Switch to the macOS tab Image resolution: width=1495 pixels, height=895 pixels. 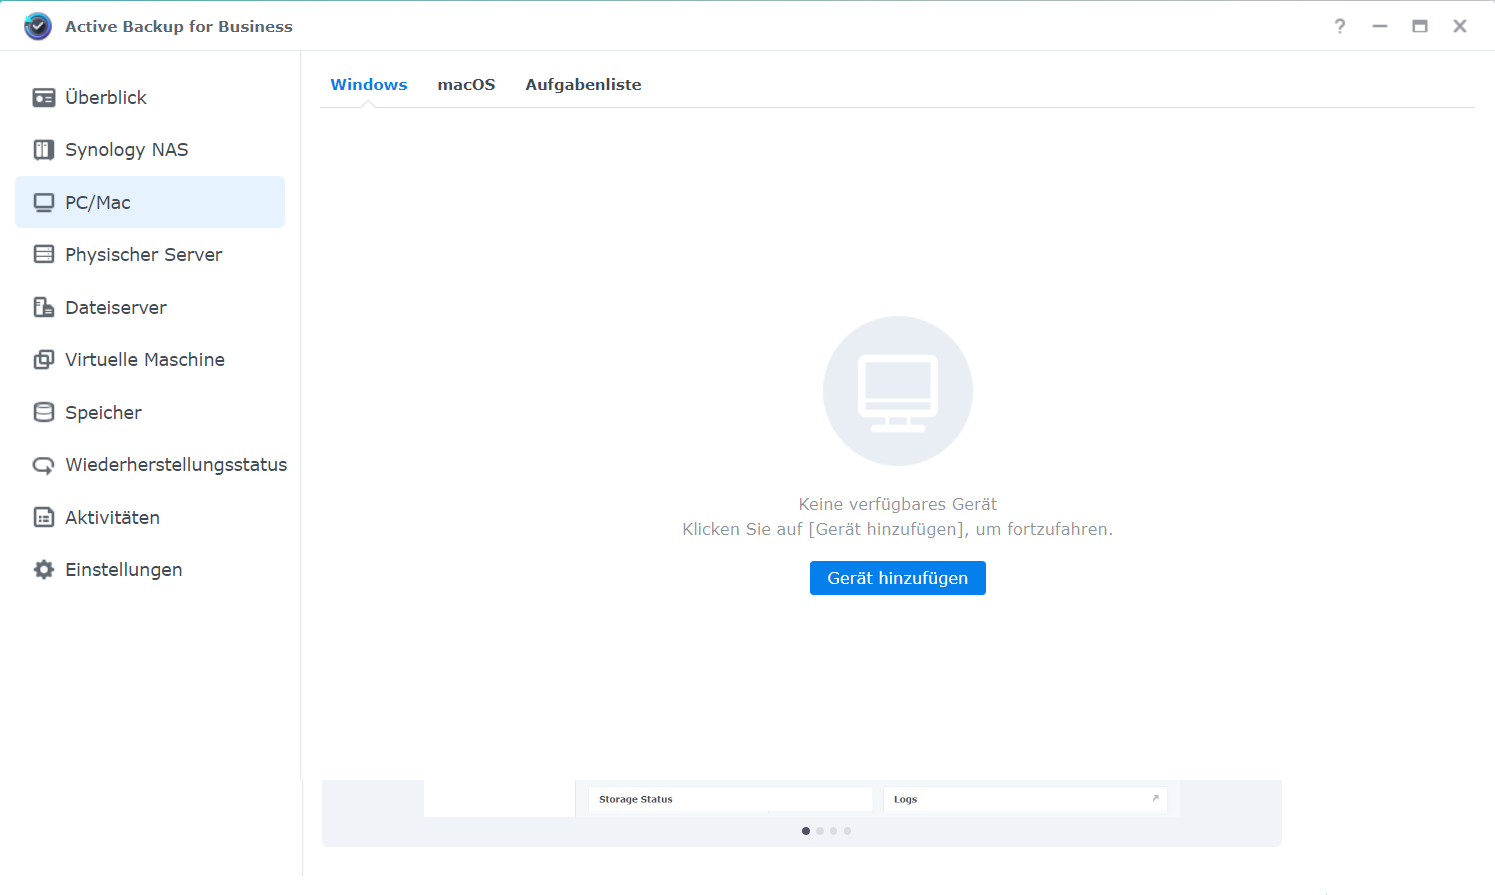pyautogui.click(x=466, y=85)
